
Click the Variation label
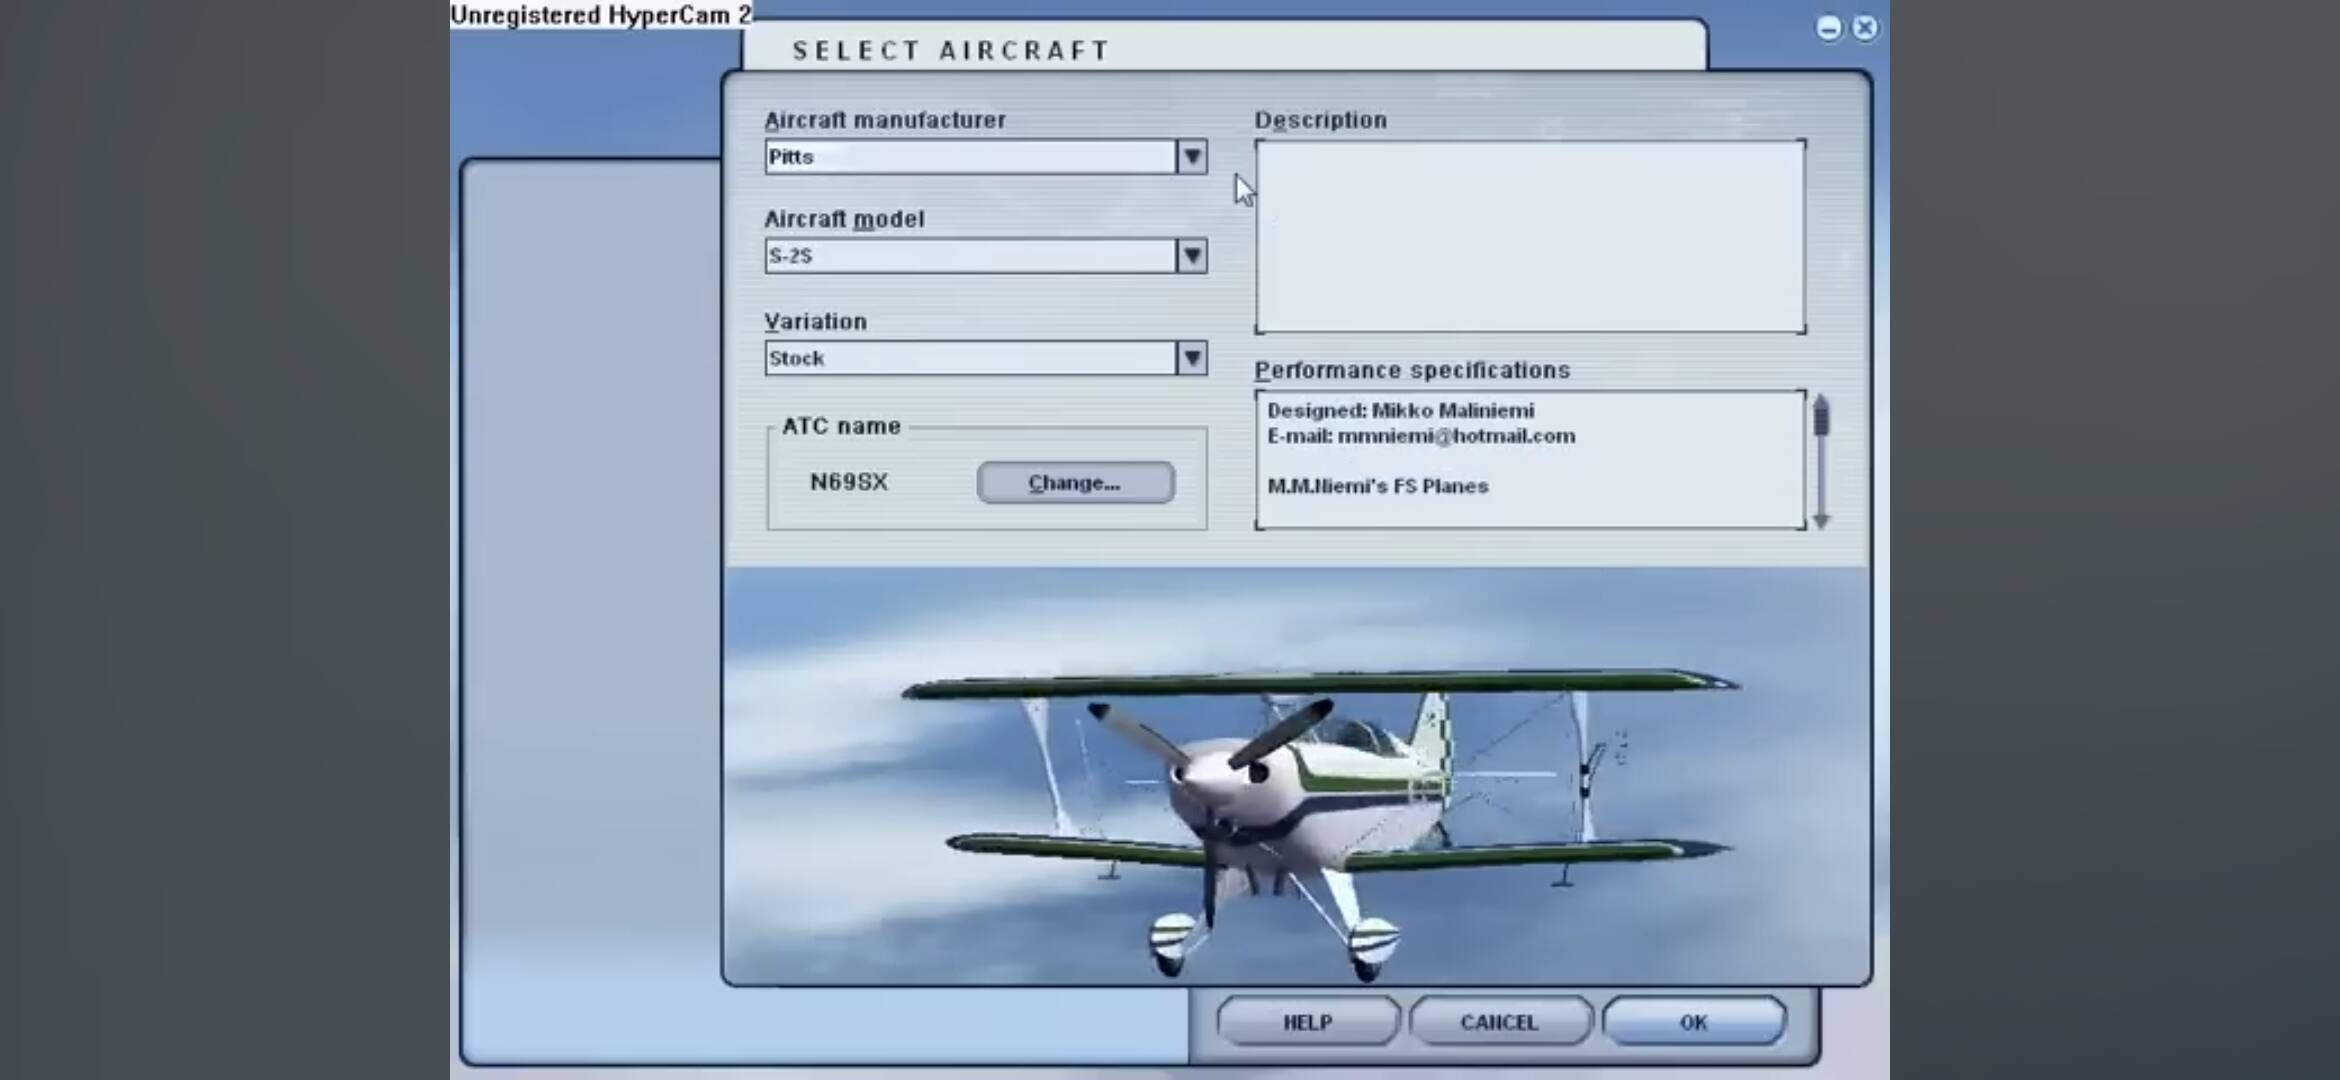pyautogui.click(x=815, y=321)
